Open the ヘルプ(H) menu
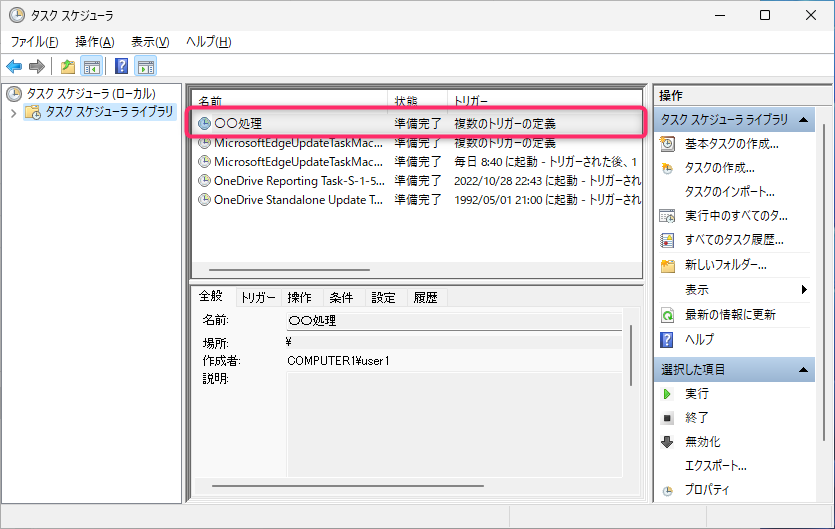The image size is (835, 529). pyautogui.click(x=208, y=42)
